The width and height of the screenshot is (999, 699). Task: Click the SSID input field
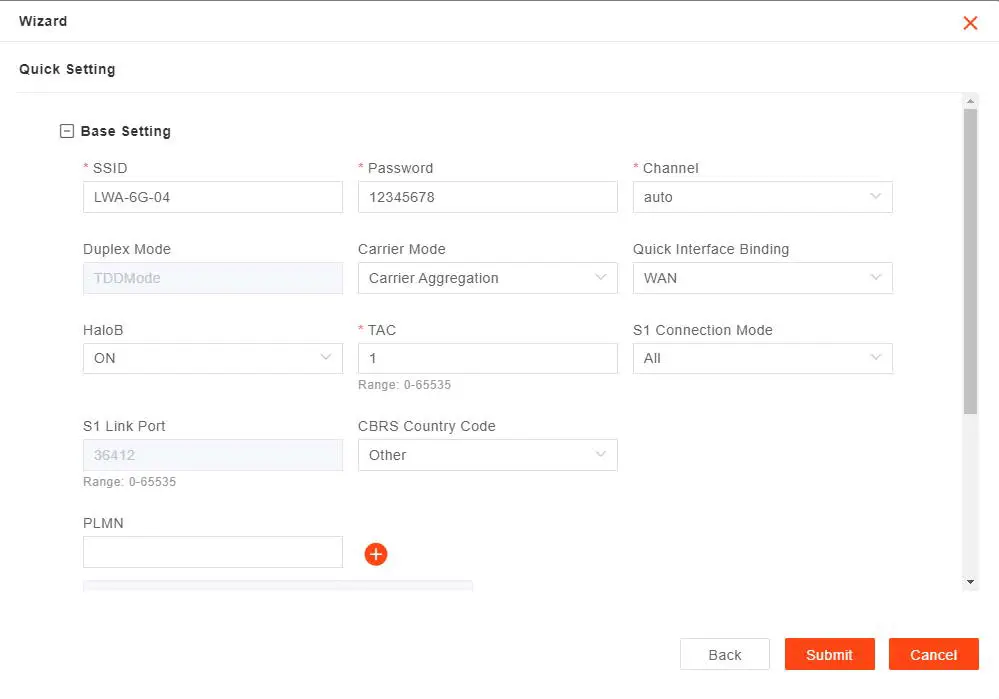tap(212, 197)
